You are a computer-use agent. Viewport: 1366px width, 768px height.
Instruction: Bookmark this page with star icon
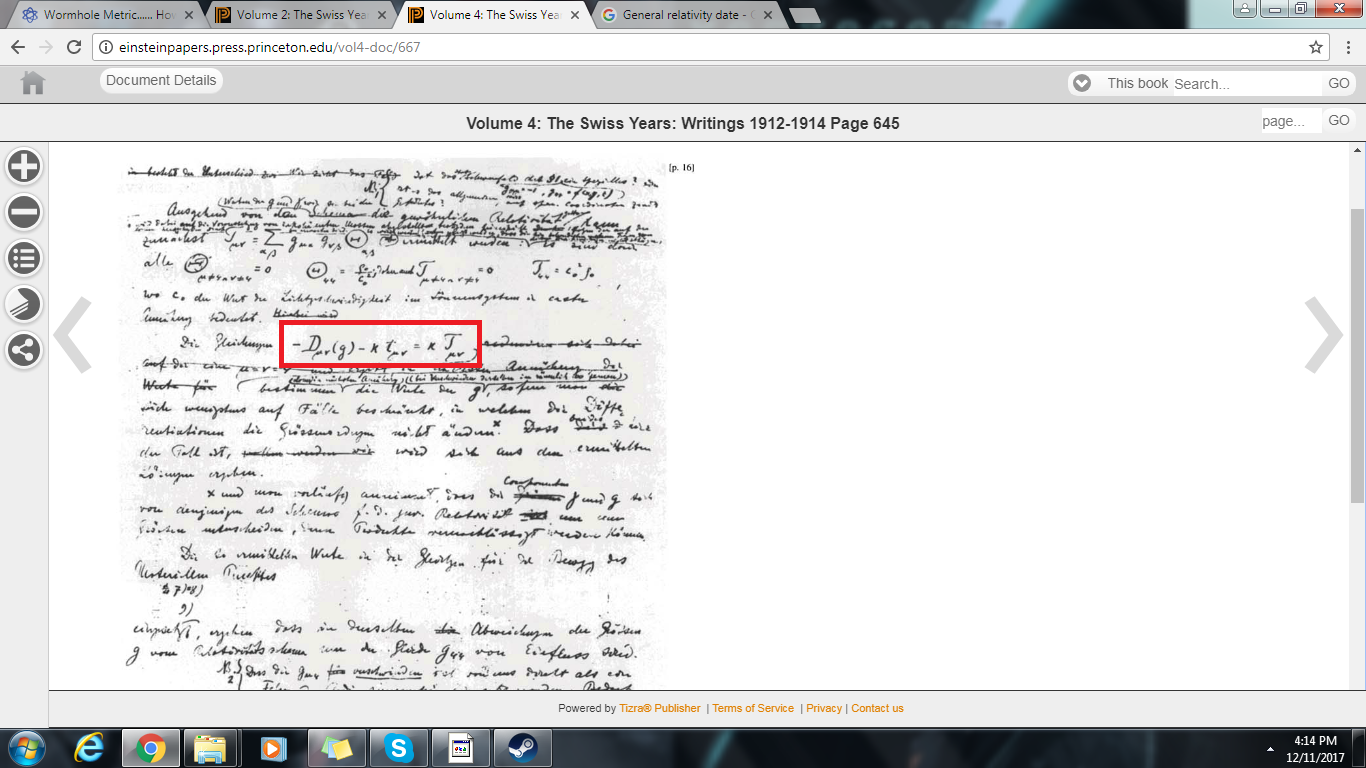[x=1316, y=47]
